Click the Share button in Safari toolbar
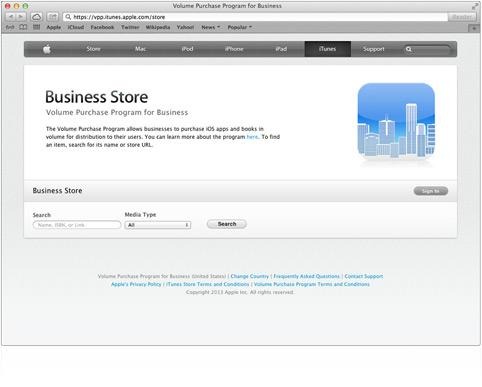The width and height of the screenshot is (482, 387). [52, 17]
